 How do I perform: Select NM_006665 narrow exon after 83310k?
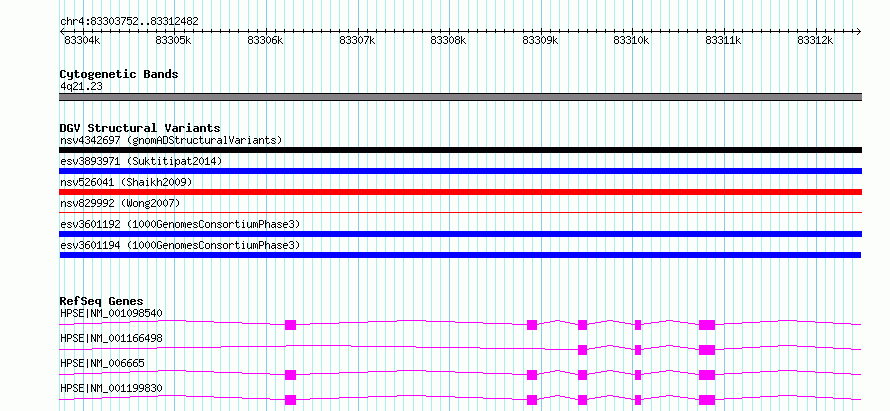[638, 375]
